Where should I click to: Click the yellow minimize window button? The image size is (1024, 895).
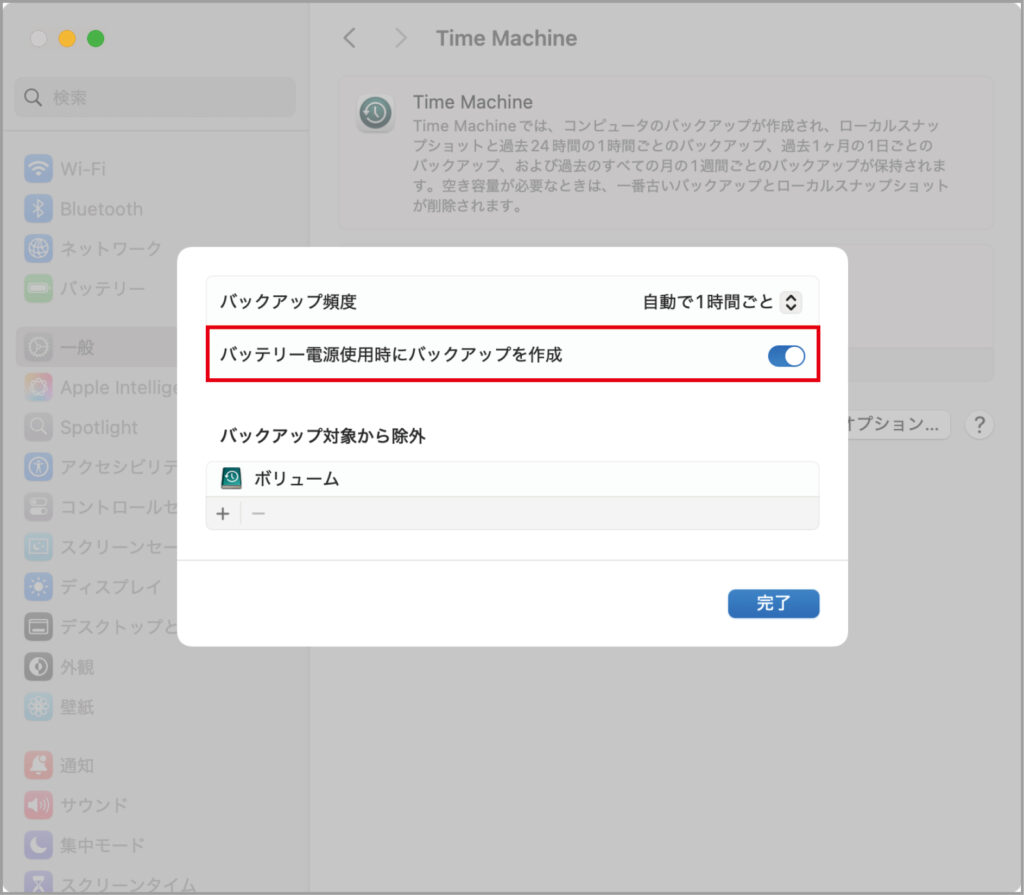[67, 39]
